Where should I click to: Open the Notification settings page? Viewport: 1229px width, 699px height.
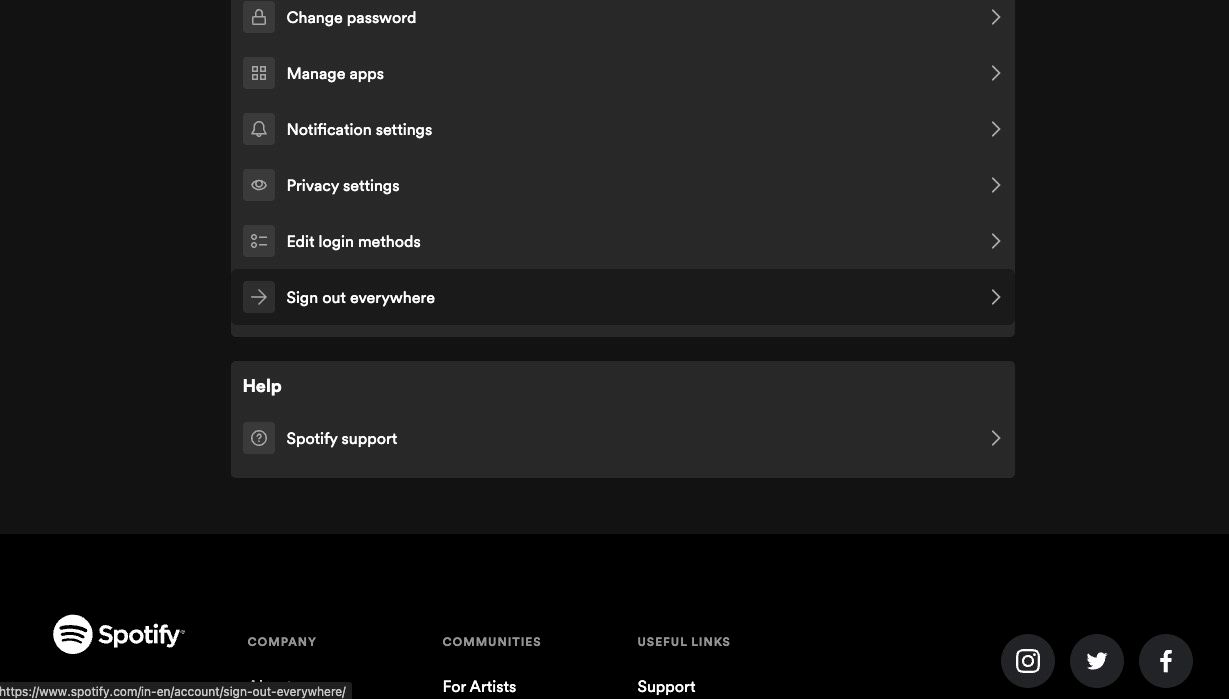click(x=359, y=129)
